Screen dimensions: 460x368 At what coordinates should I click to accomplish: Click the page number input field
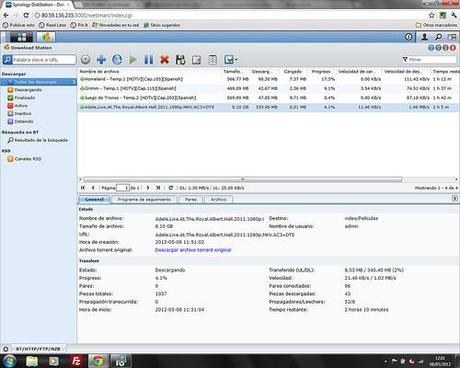click(x=123, y=188)
